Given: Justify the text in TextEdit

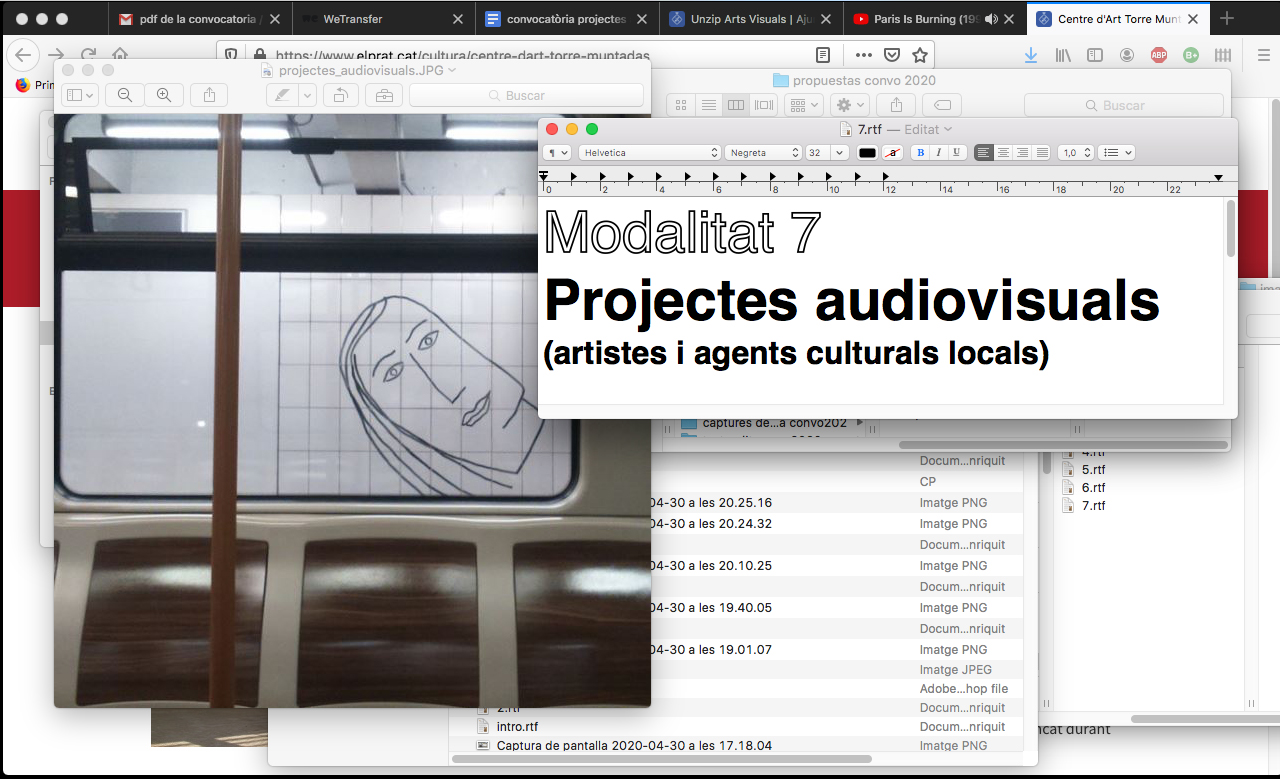Looking at the screenshot, I should [1042, 153].
